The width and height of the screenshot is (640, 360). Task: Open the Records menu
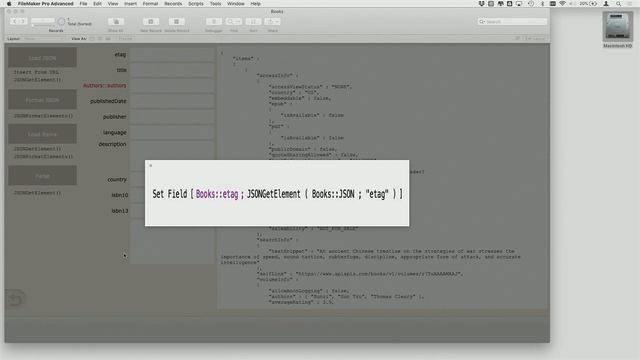(173, 4)
